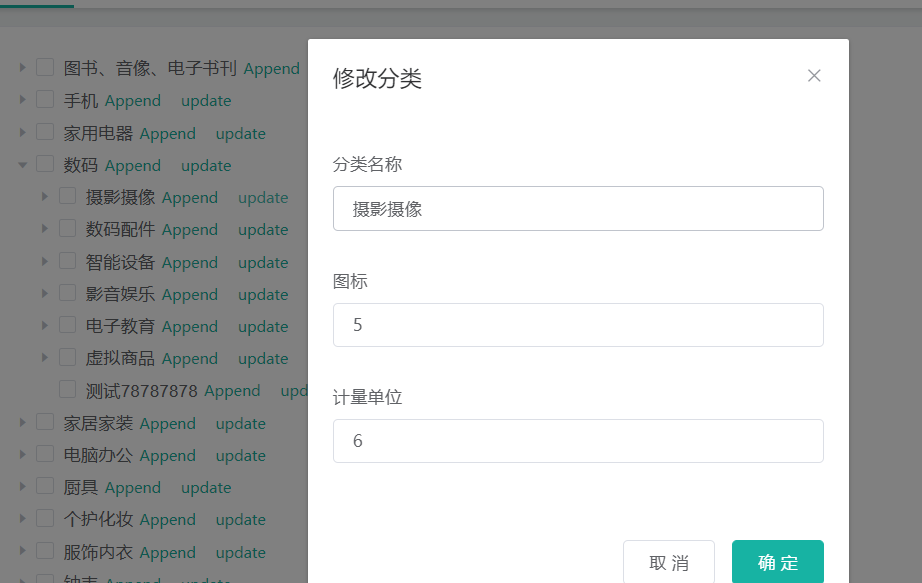Click the 图标 input field
This screenshot has height=583, width=922.
tap(578, 325)
